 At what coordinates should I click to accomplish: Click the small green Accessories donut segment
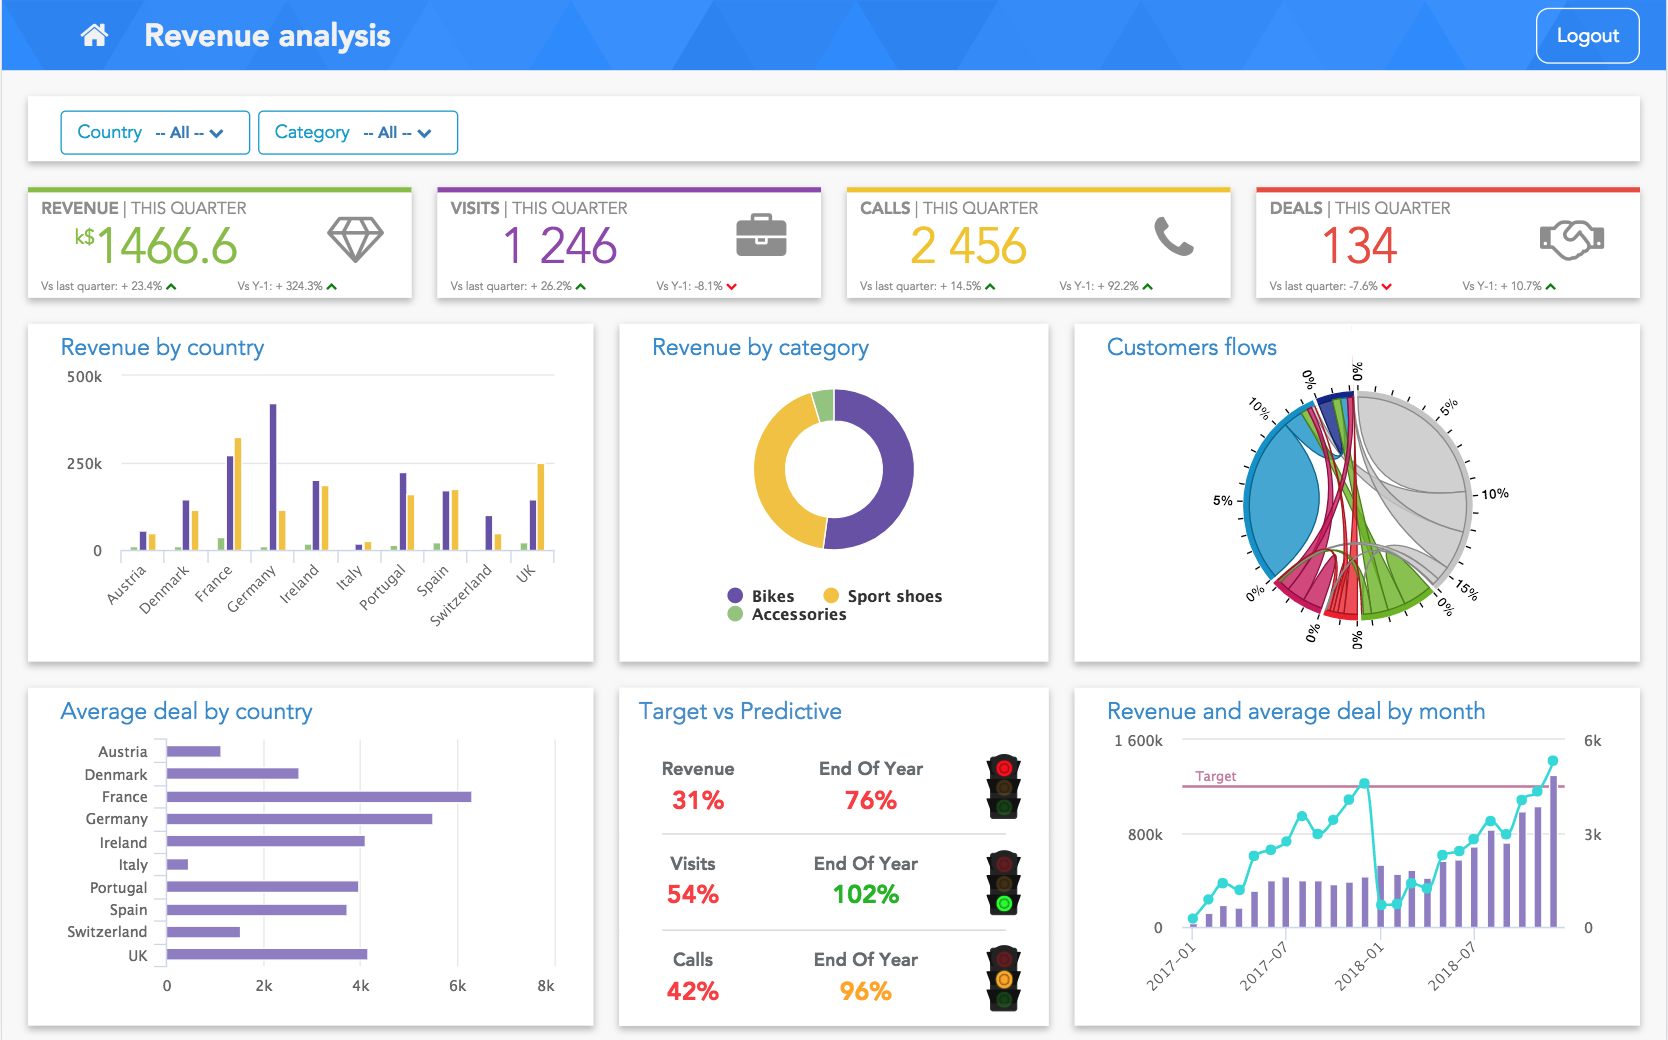pyautogui.click(x=824, y=405)
